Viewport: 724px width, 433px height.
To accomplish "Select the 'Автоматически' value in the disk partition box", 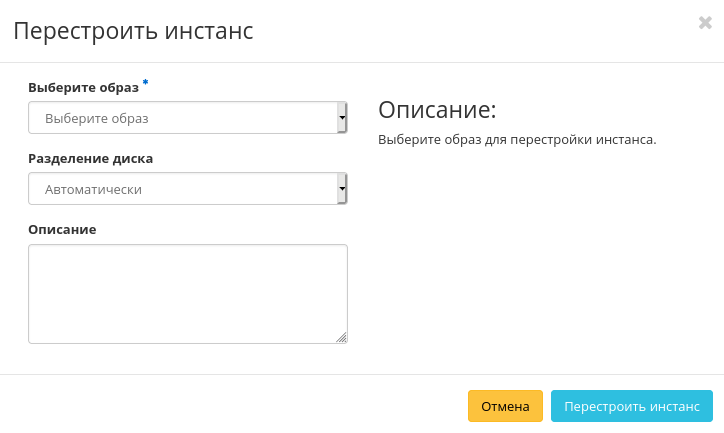I will click(x=93, y=189).
